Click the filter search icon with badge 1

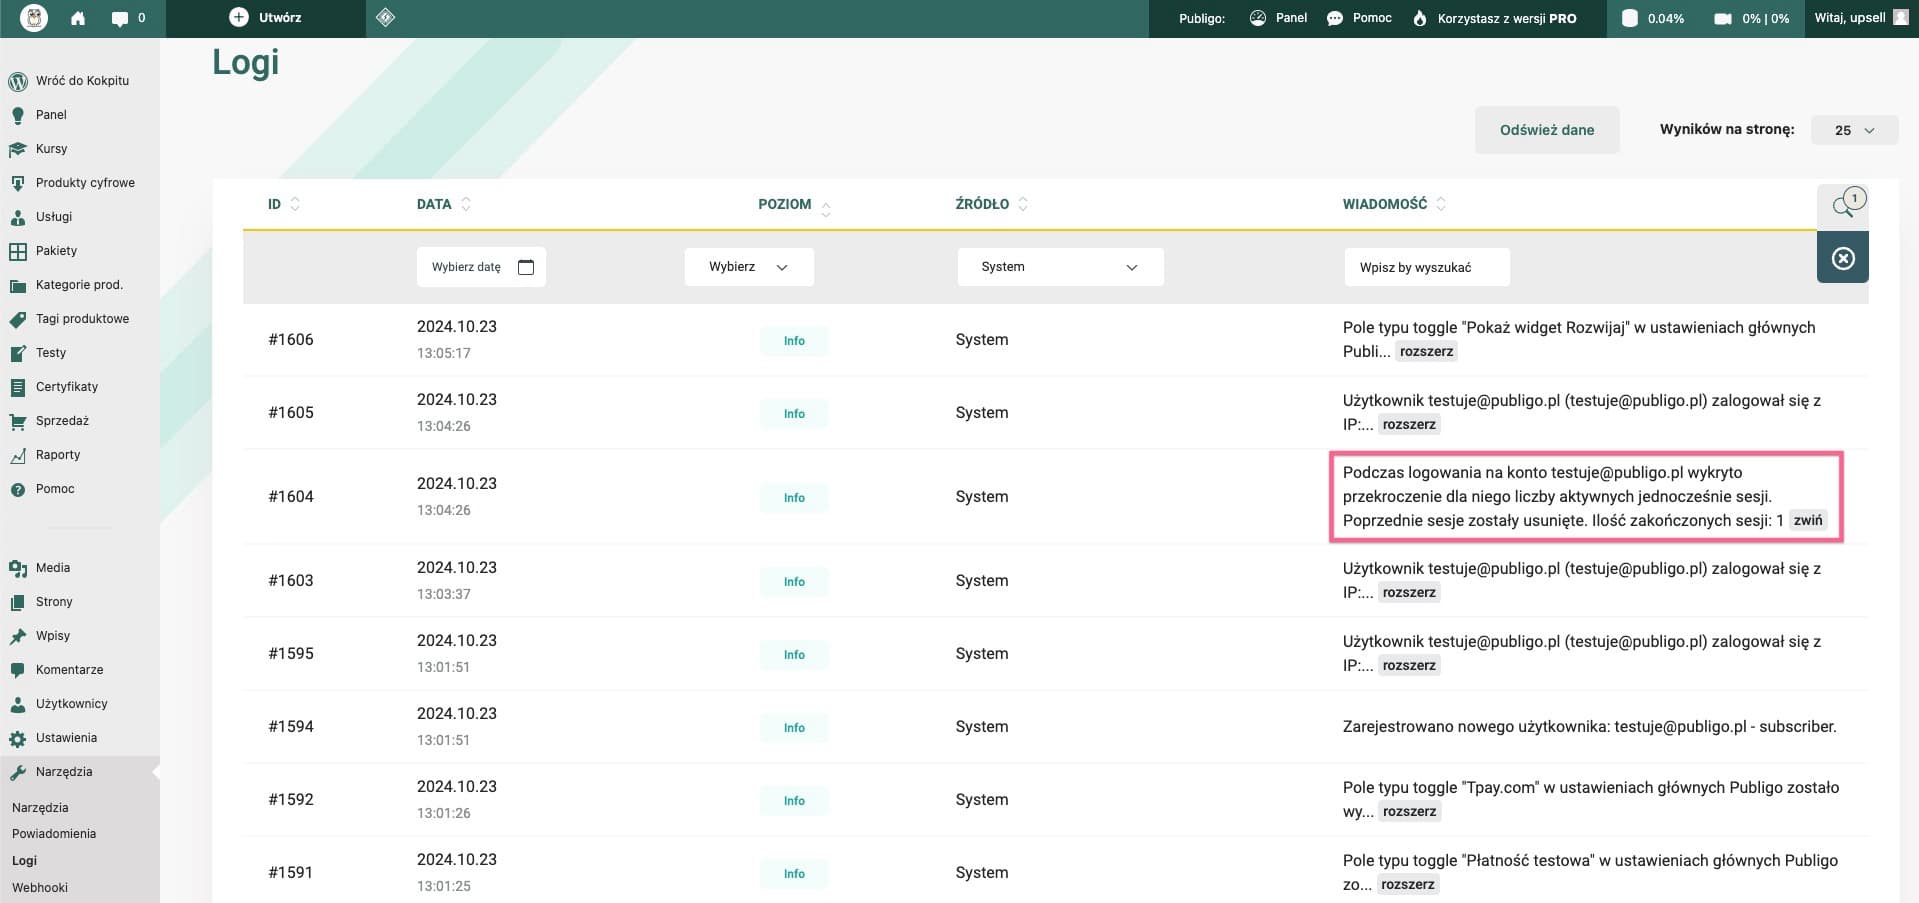[1843, 206]
